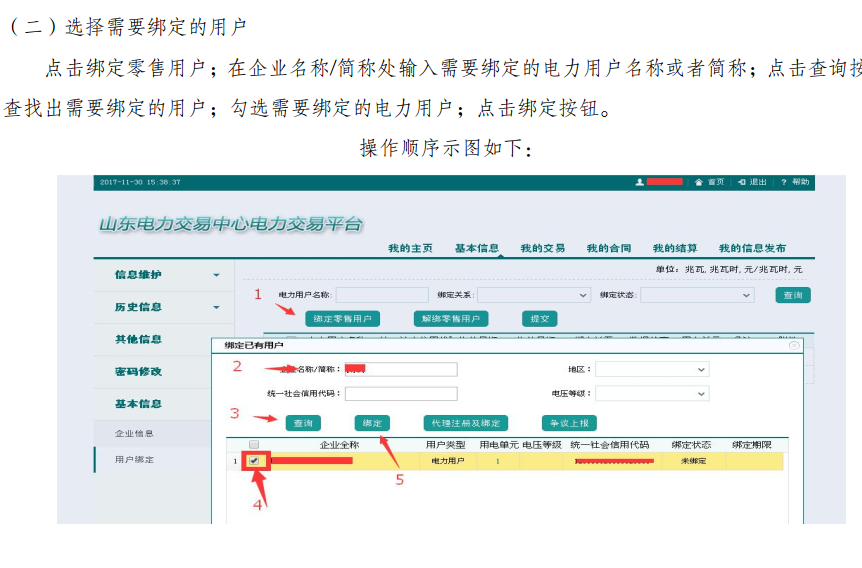Click the 绑定零售用户 button
The width and height of the screenshot is (862, 568).
(x=342, y=319)
